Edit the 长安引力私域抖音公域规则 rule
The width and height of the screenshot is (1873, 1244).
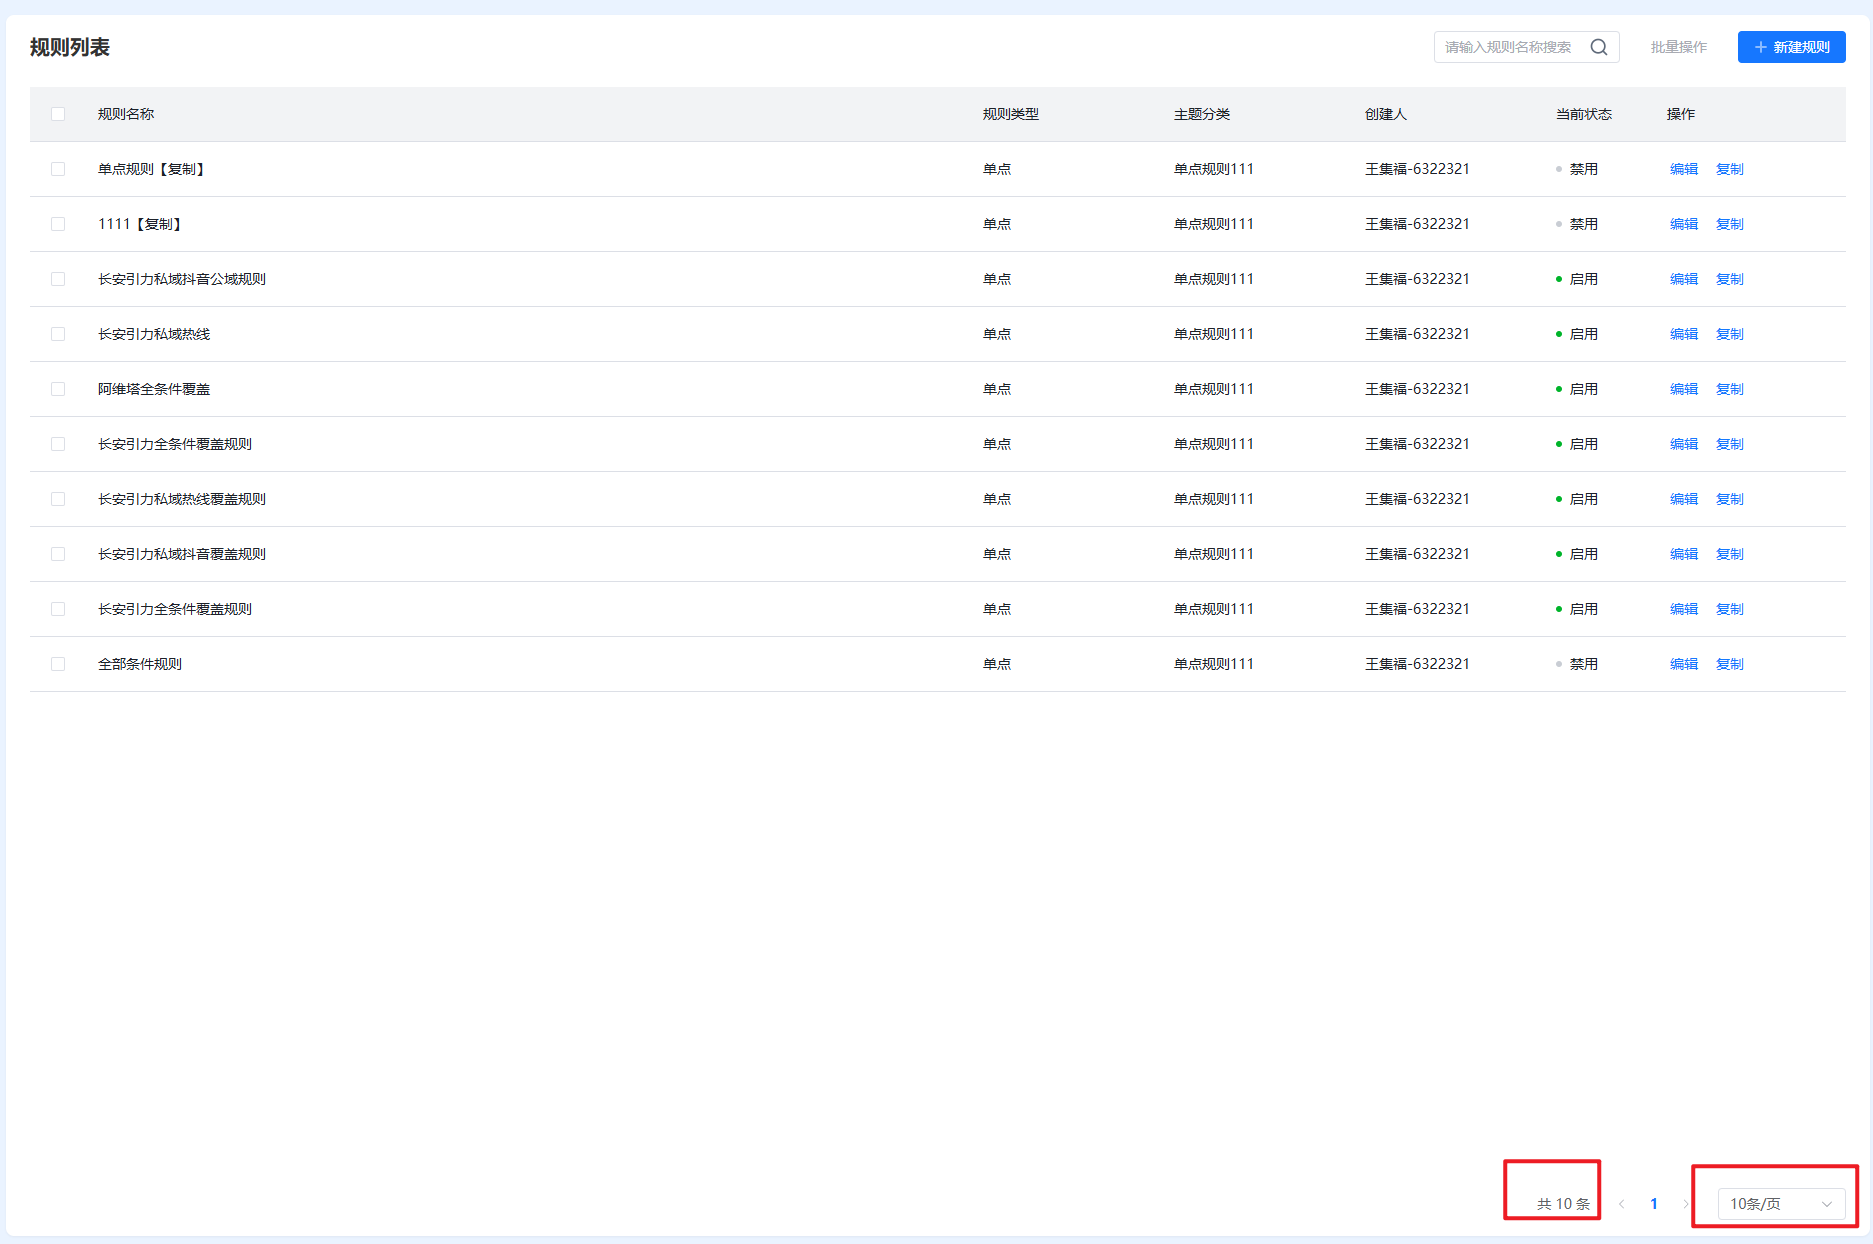(1683, 279)
